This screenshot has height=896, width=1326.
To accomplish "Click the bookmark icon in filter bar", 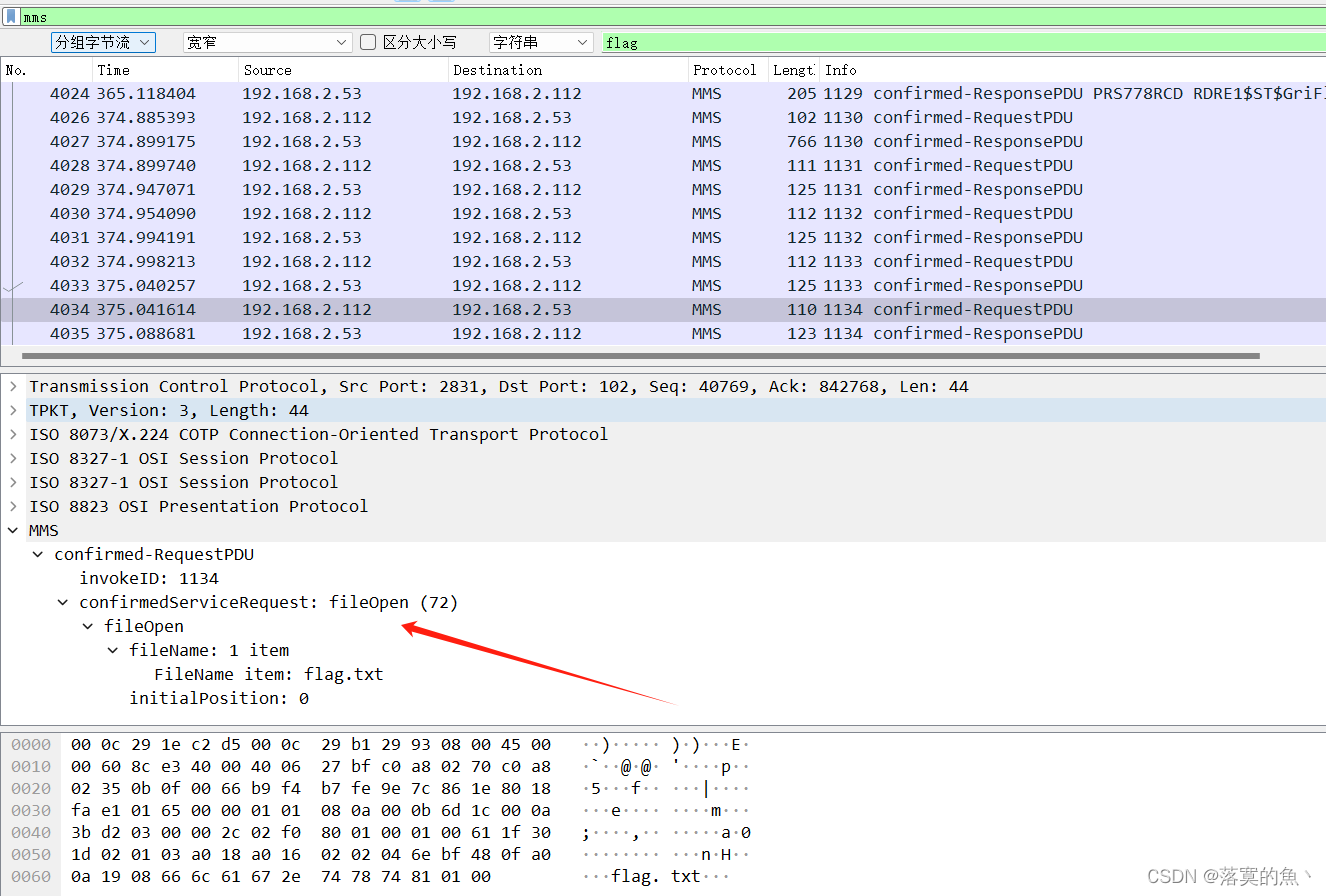I will [11, 17].
